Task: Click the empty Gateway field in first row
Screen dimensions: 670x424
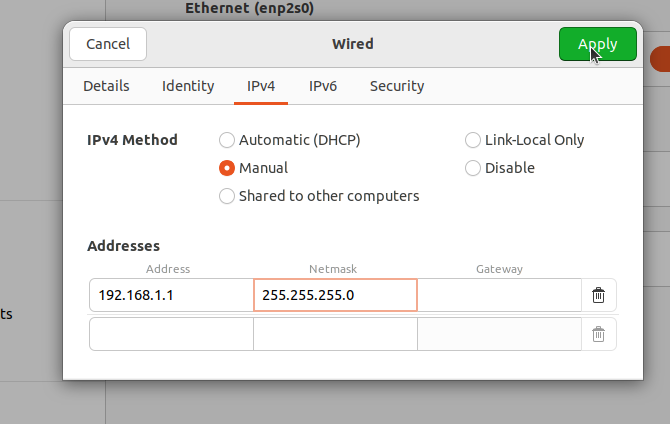Action: (499, 295)
